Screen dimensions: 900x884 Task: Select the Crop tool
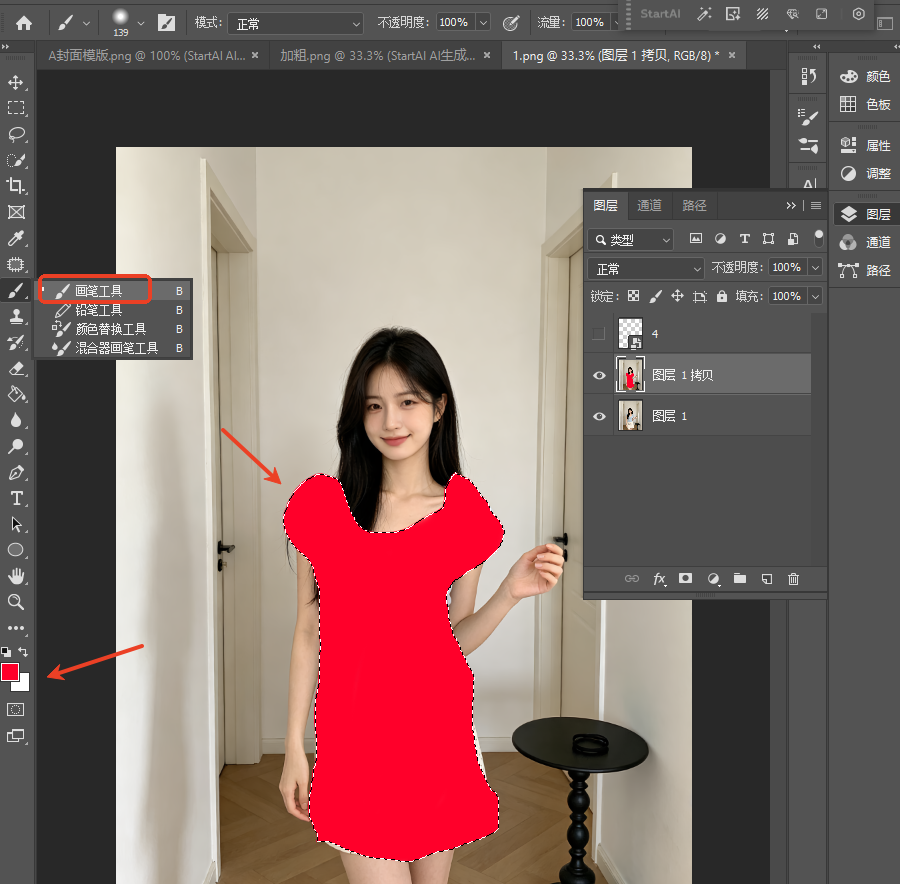15,186
